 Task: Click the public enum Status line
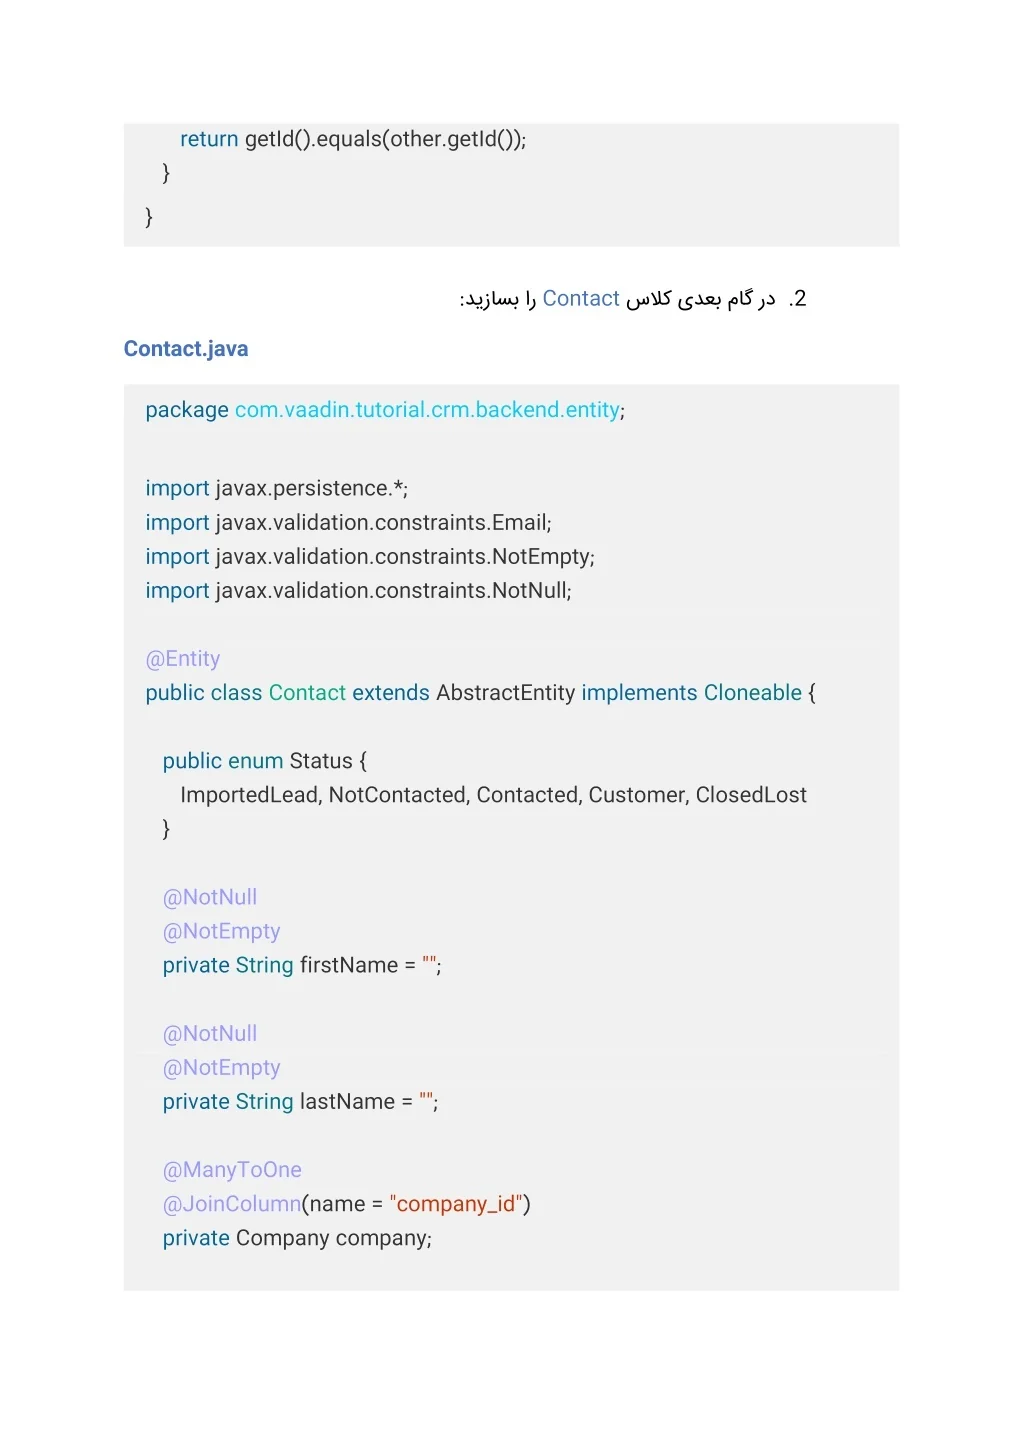click(265, 761)
